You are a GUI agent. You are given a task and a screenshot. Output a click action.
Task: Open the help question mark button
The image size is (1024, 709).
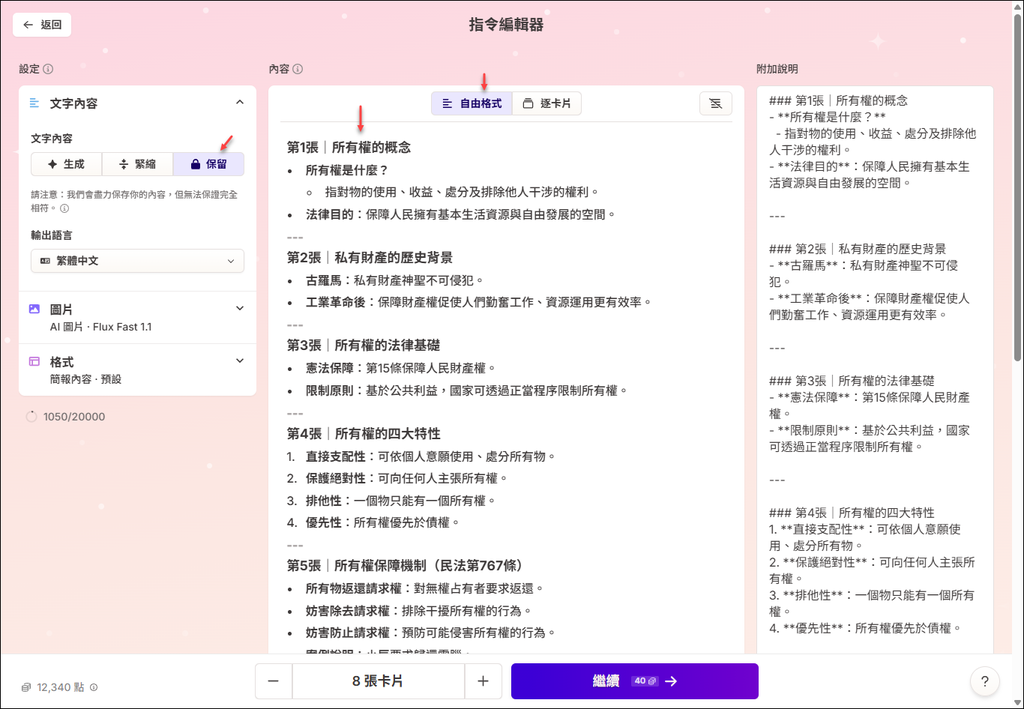[985, 681]
